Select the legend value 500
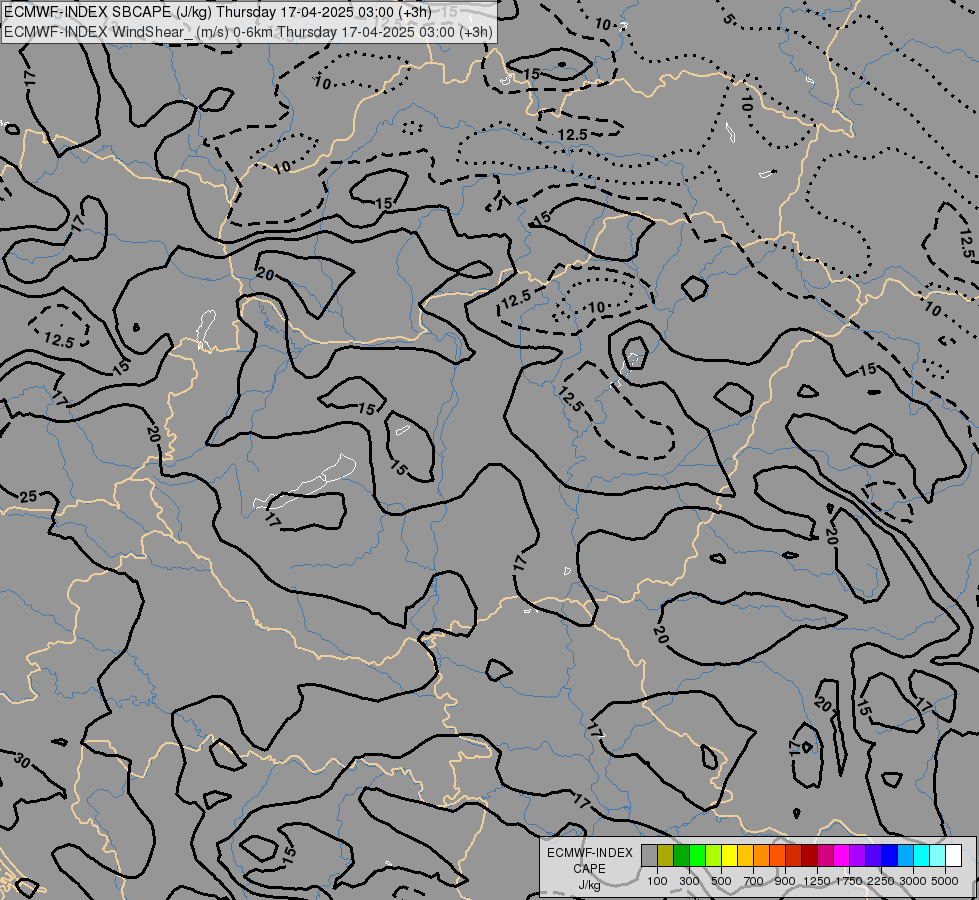 pyautogui.click(x=721, y=881)
